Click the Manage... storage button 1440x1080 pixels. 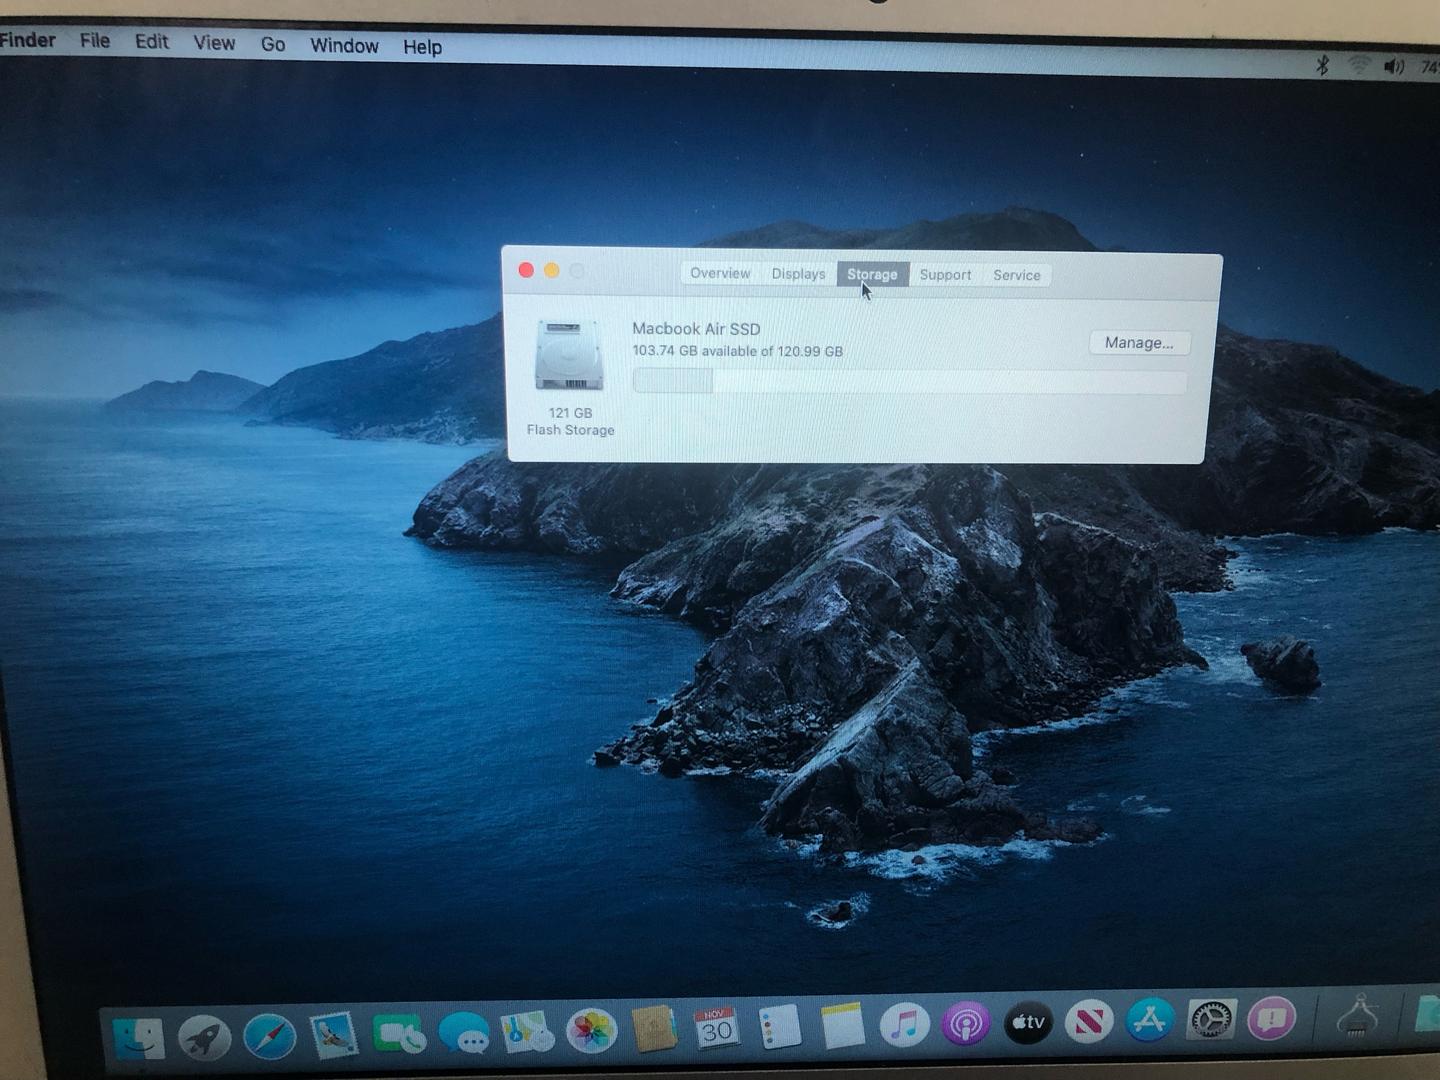[x=1138, y=343]
